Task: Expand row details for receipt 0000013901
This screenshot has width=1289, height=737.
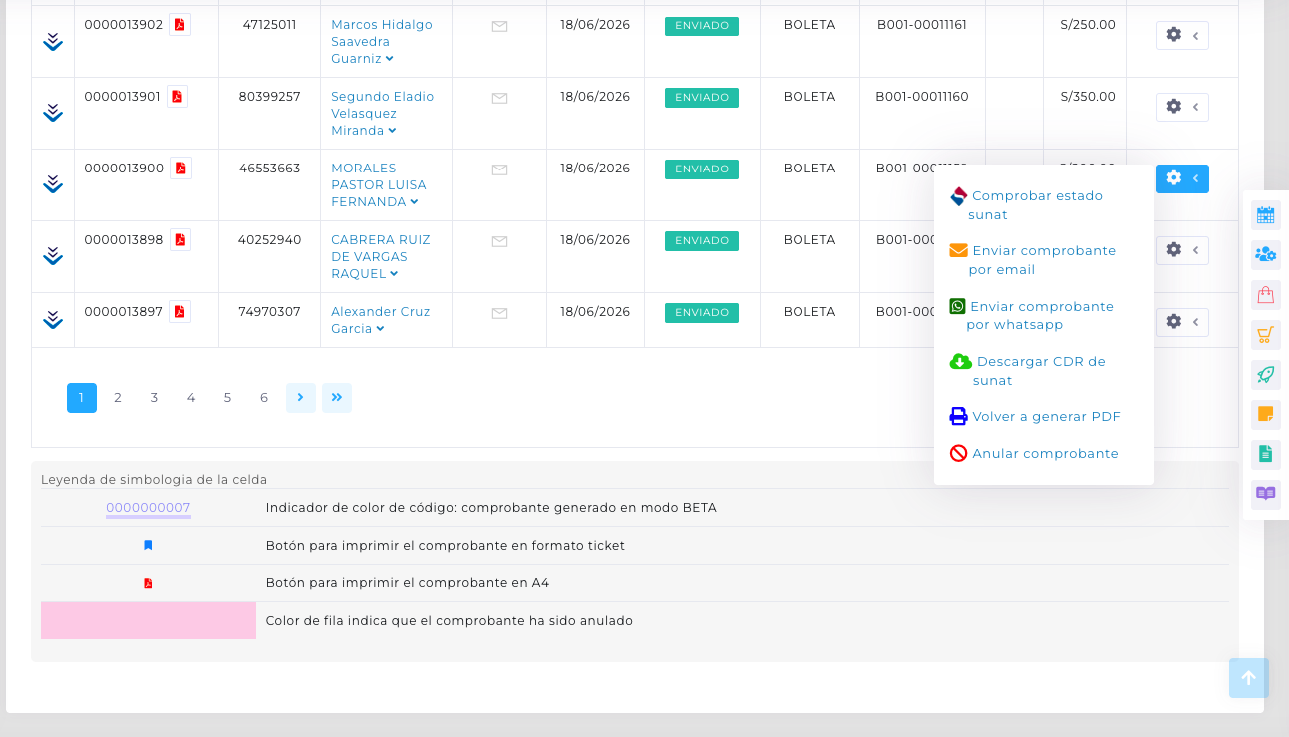Action: tap(54, 113)
